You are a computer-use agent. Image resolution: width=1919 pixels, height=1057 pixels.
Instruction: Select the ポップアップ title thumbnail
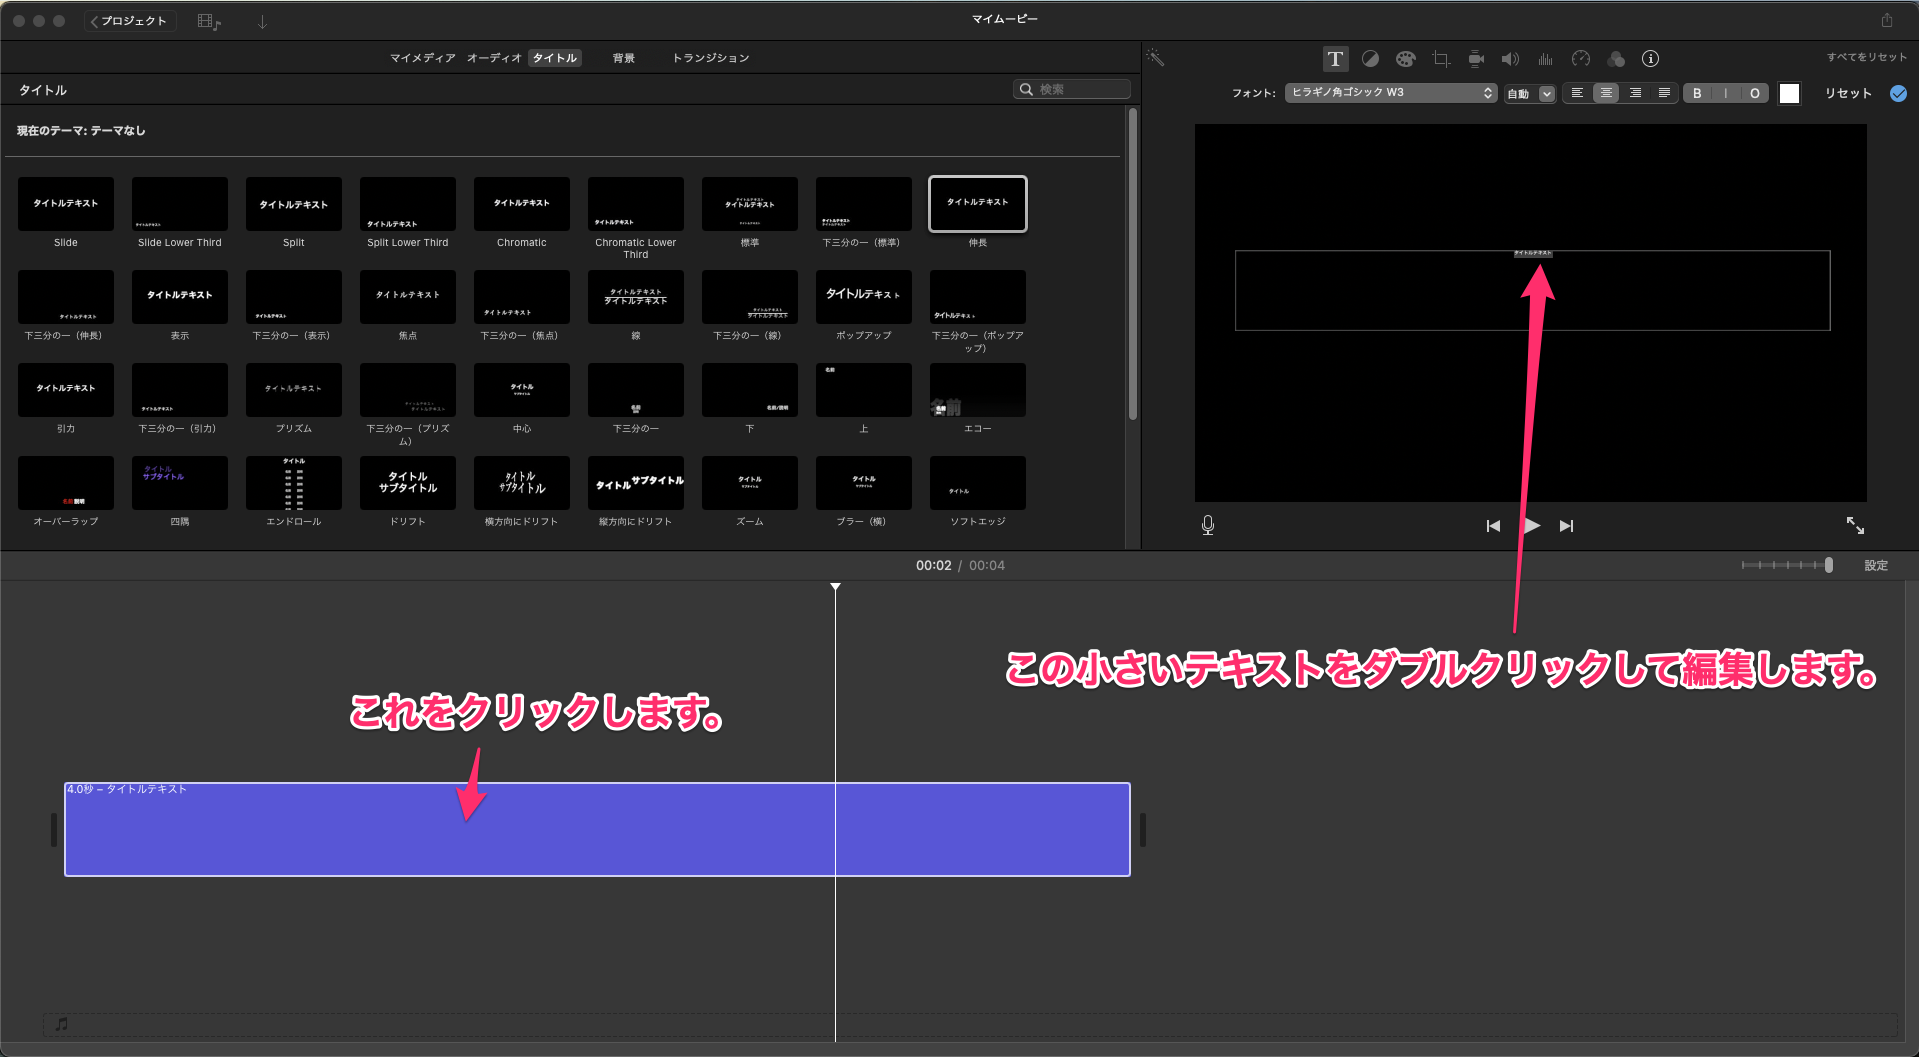click(x=863, y=297)
